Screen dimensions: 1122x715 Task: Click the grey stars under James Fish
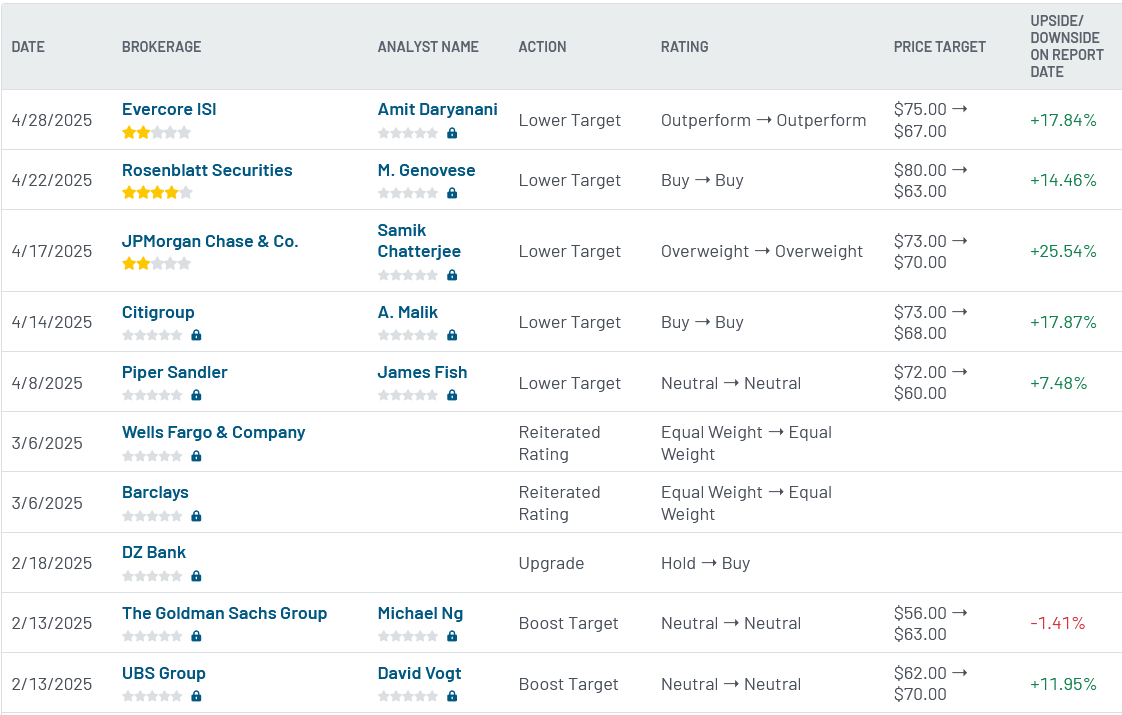[x=408, y=395]
